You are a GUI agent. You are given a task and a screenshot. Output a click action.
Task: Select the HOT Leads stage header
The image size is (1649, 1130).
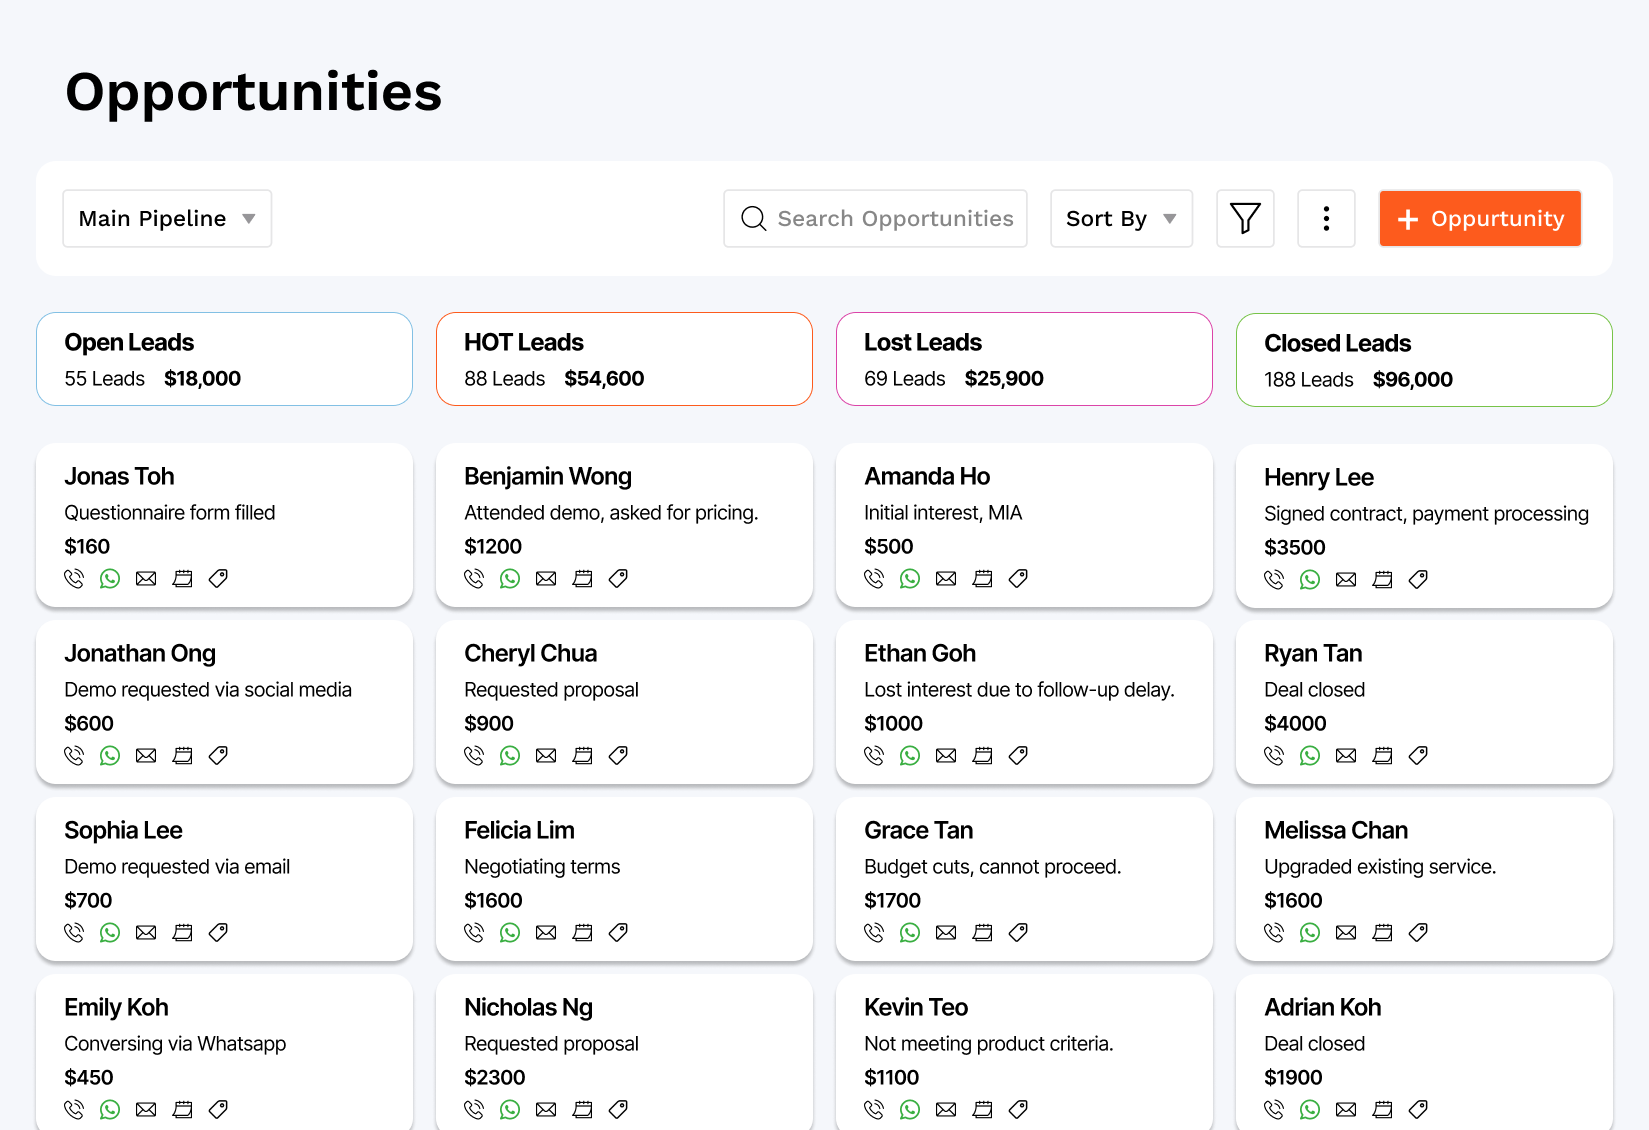[x=624, y=359]
